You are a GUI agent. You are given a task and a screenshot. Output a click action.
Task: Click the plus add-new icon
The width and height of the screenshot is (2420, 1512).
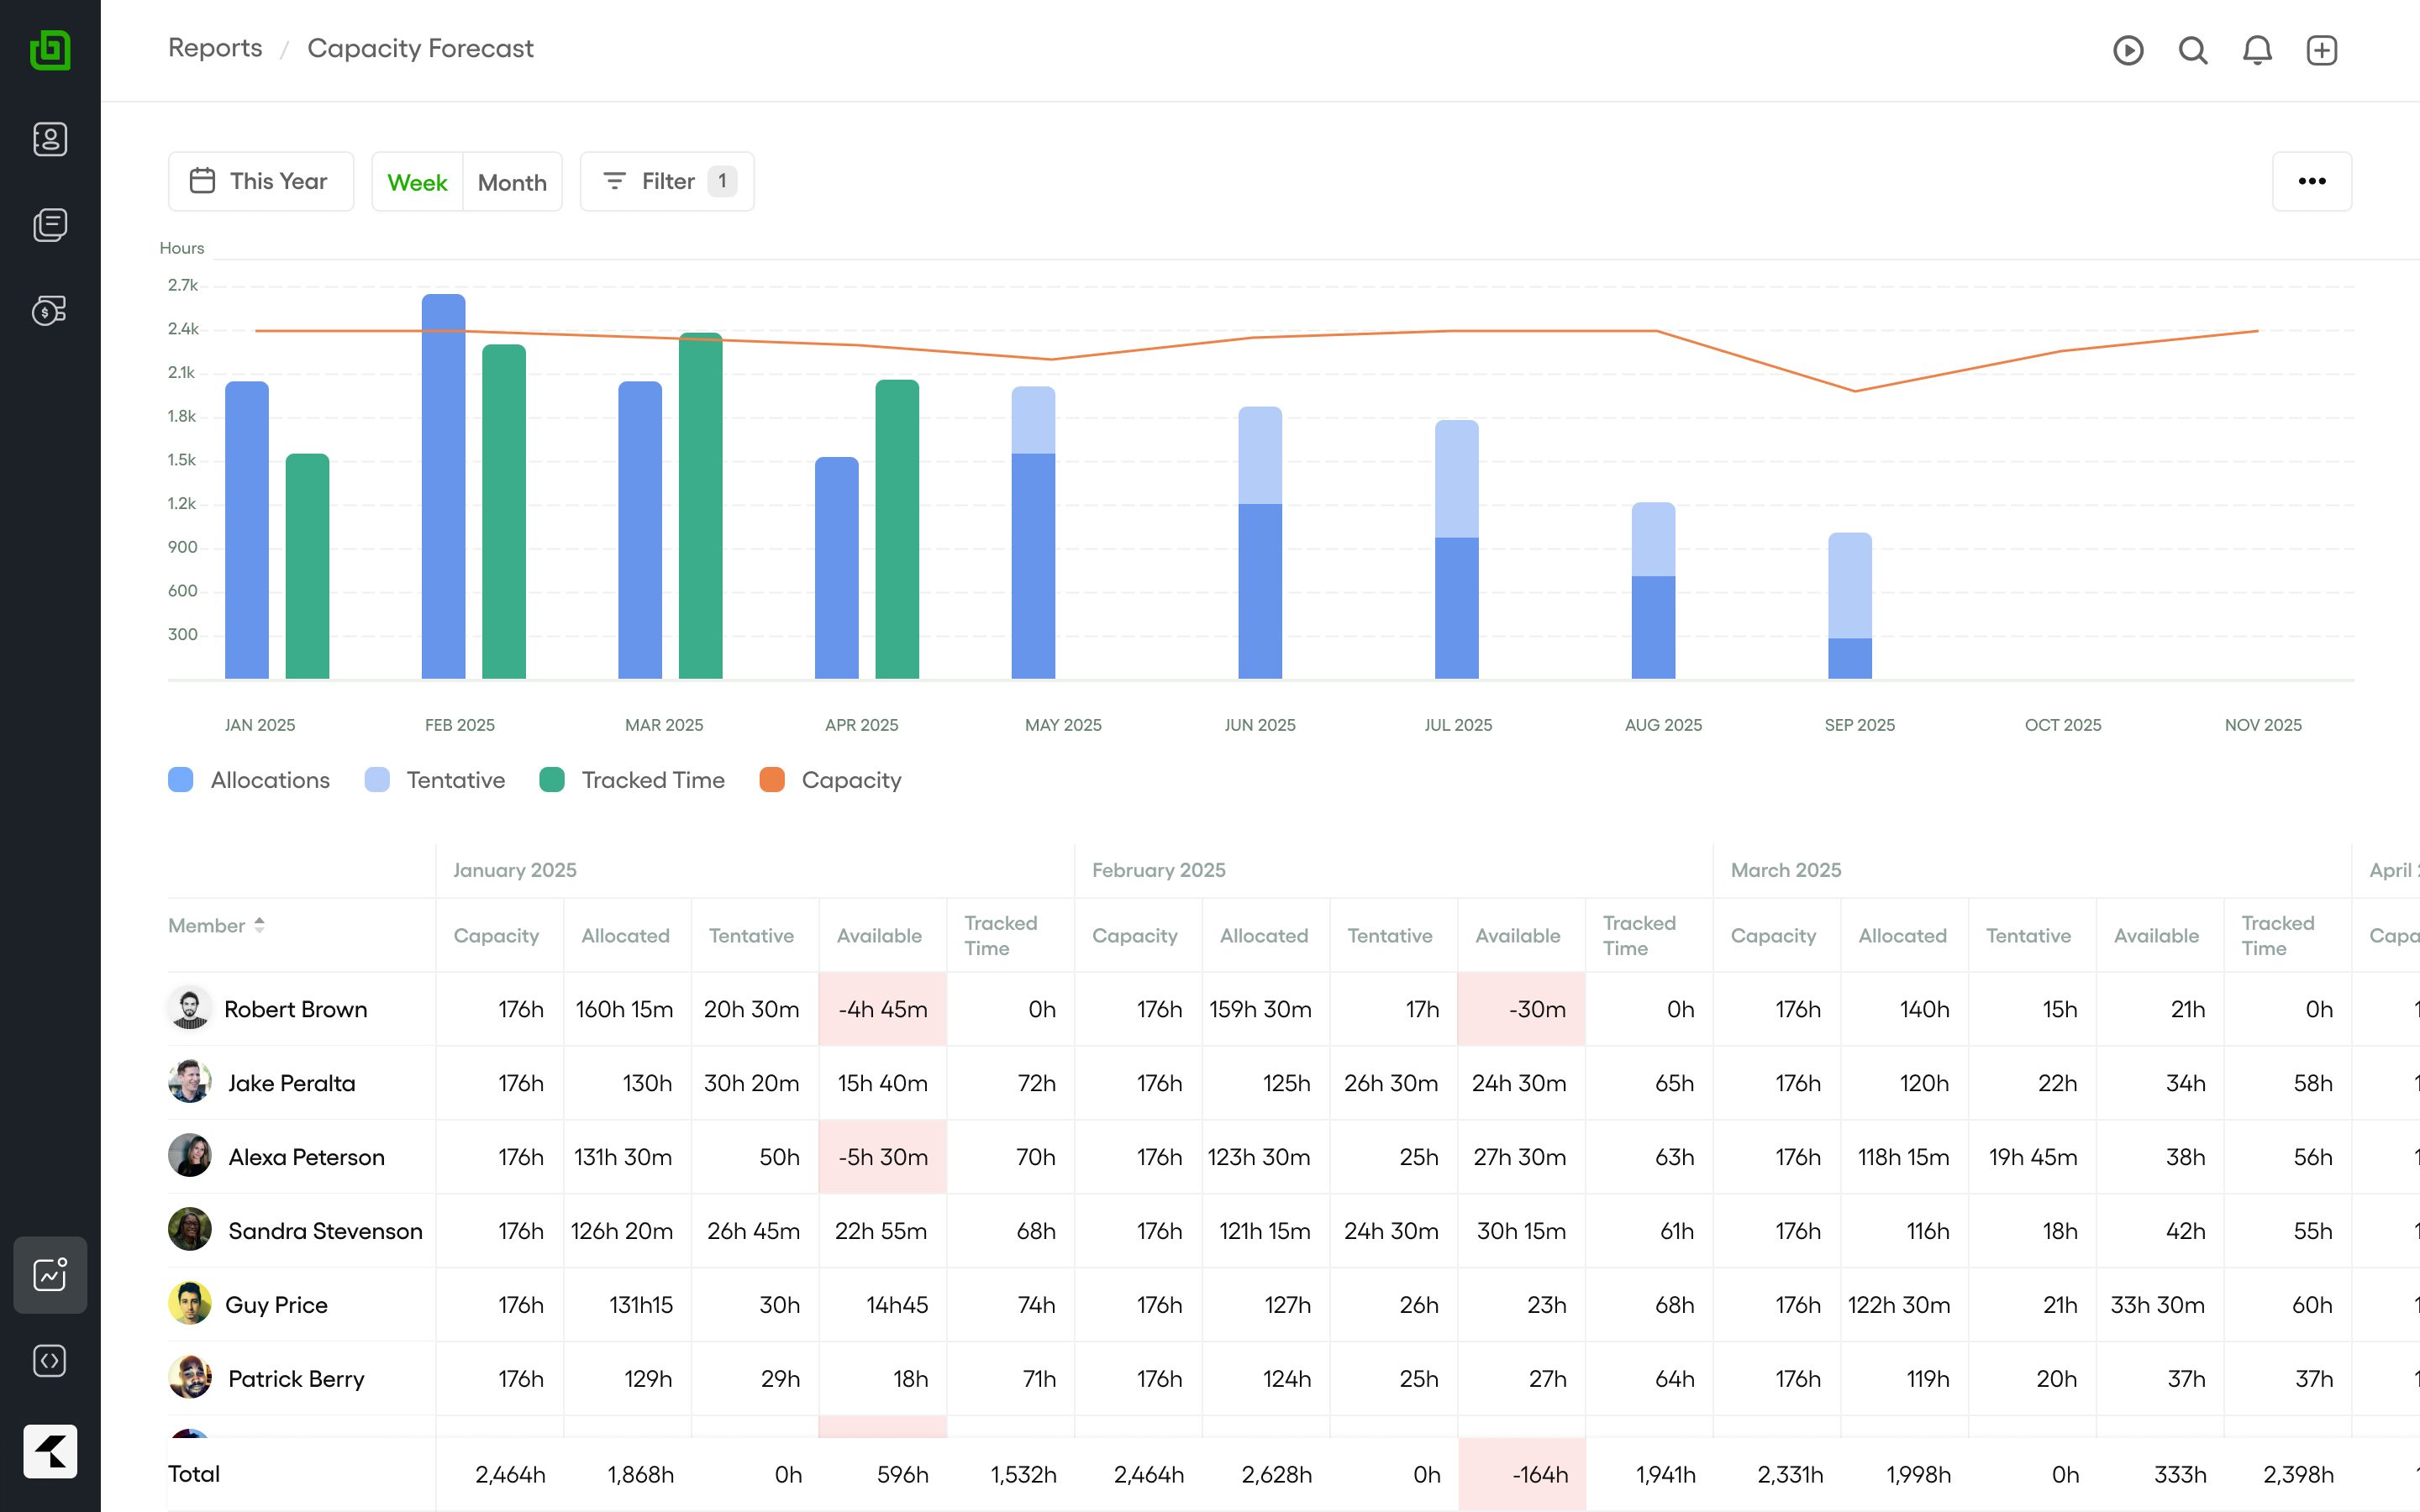(2321, 50)
